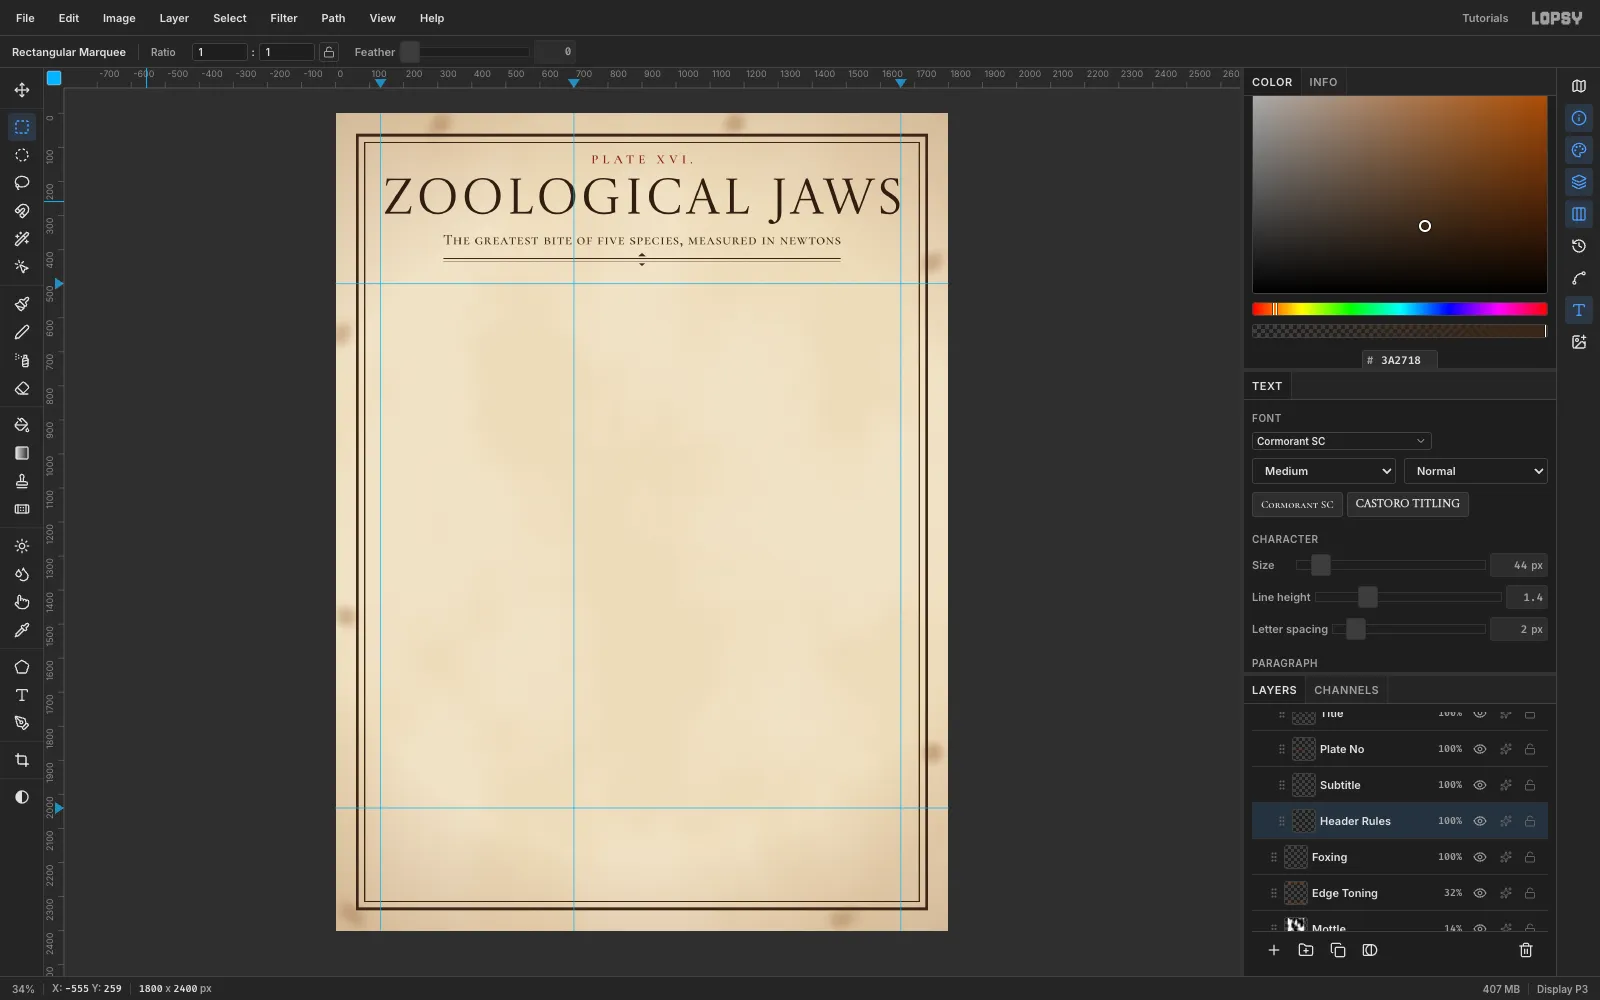1600x1000 pixels.
Task: Open the Select menu
Action: click(230, 18)
